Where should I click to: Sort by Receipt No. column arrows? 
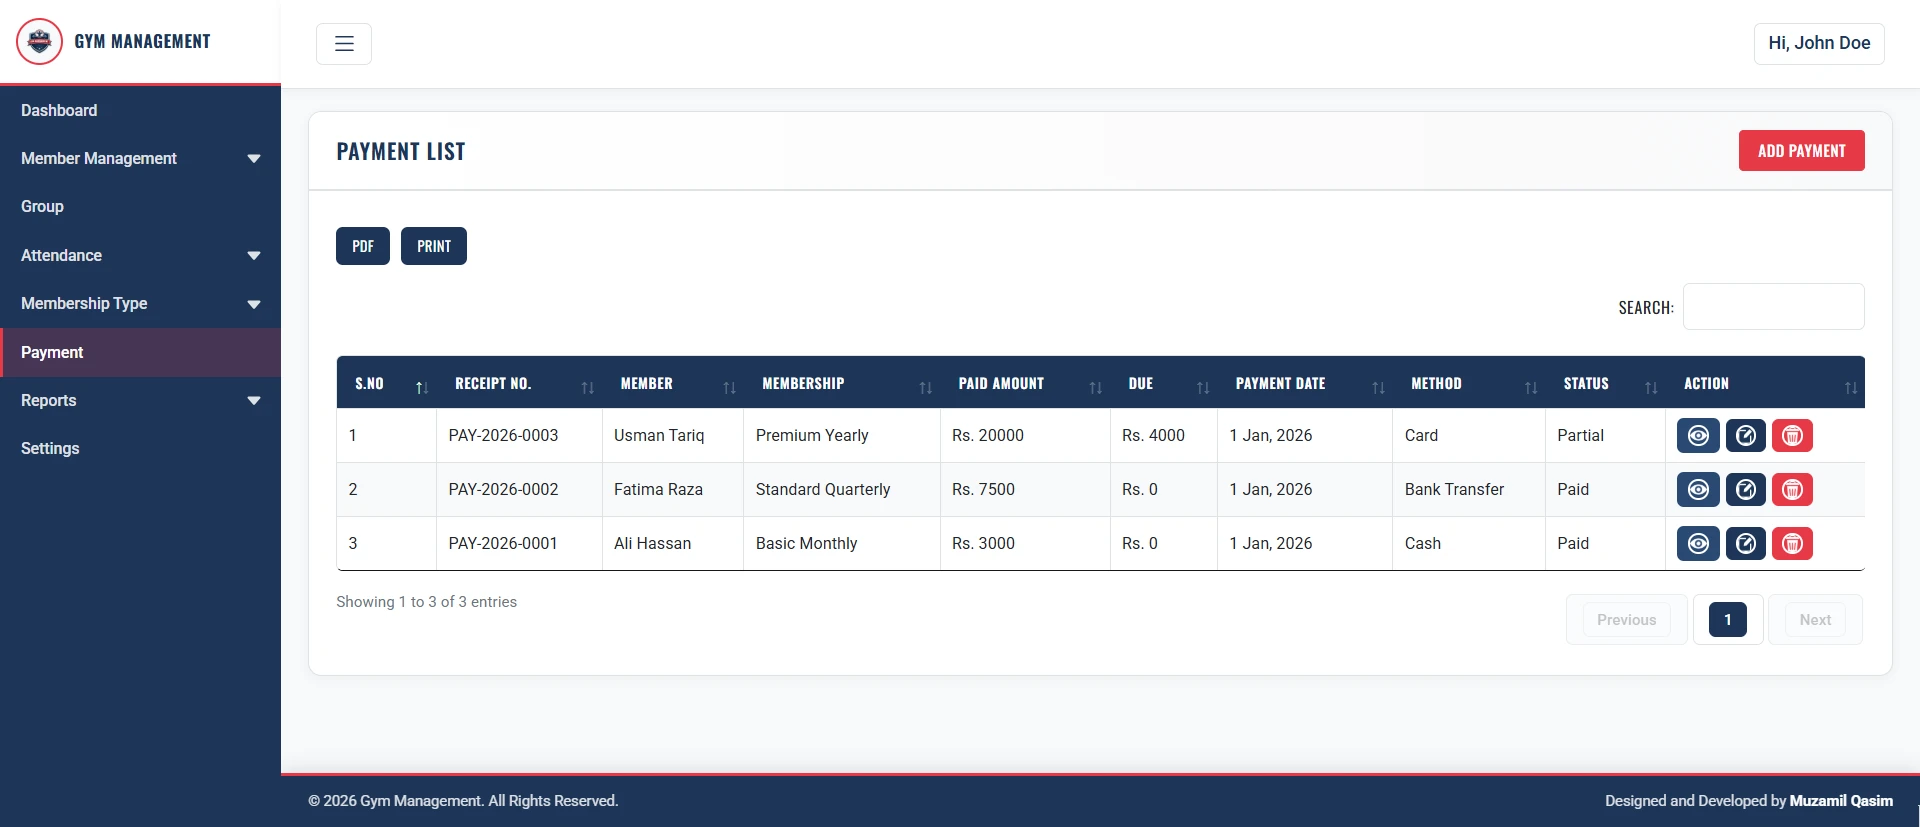[x=588, y=387]
